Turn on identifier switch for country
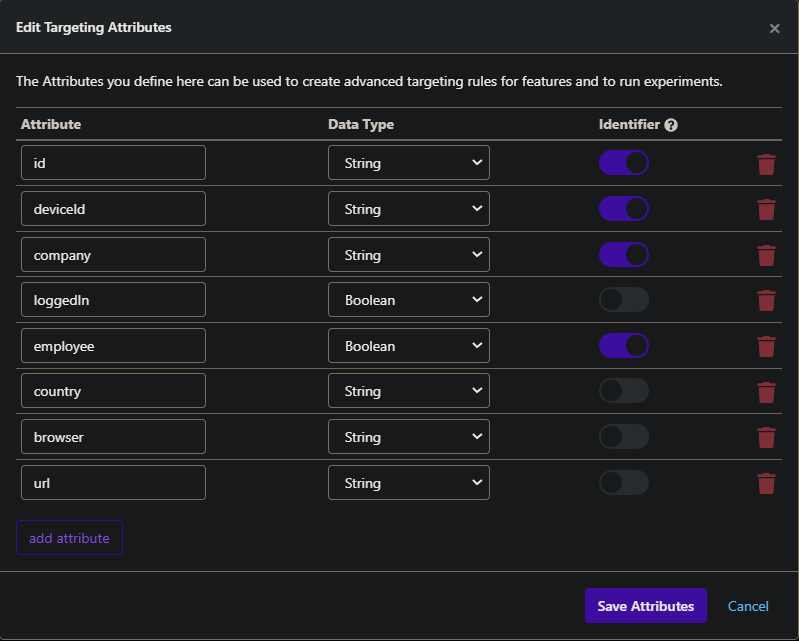 tap(624, 391)
